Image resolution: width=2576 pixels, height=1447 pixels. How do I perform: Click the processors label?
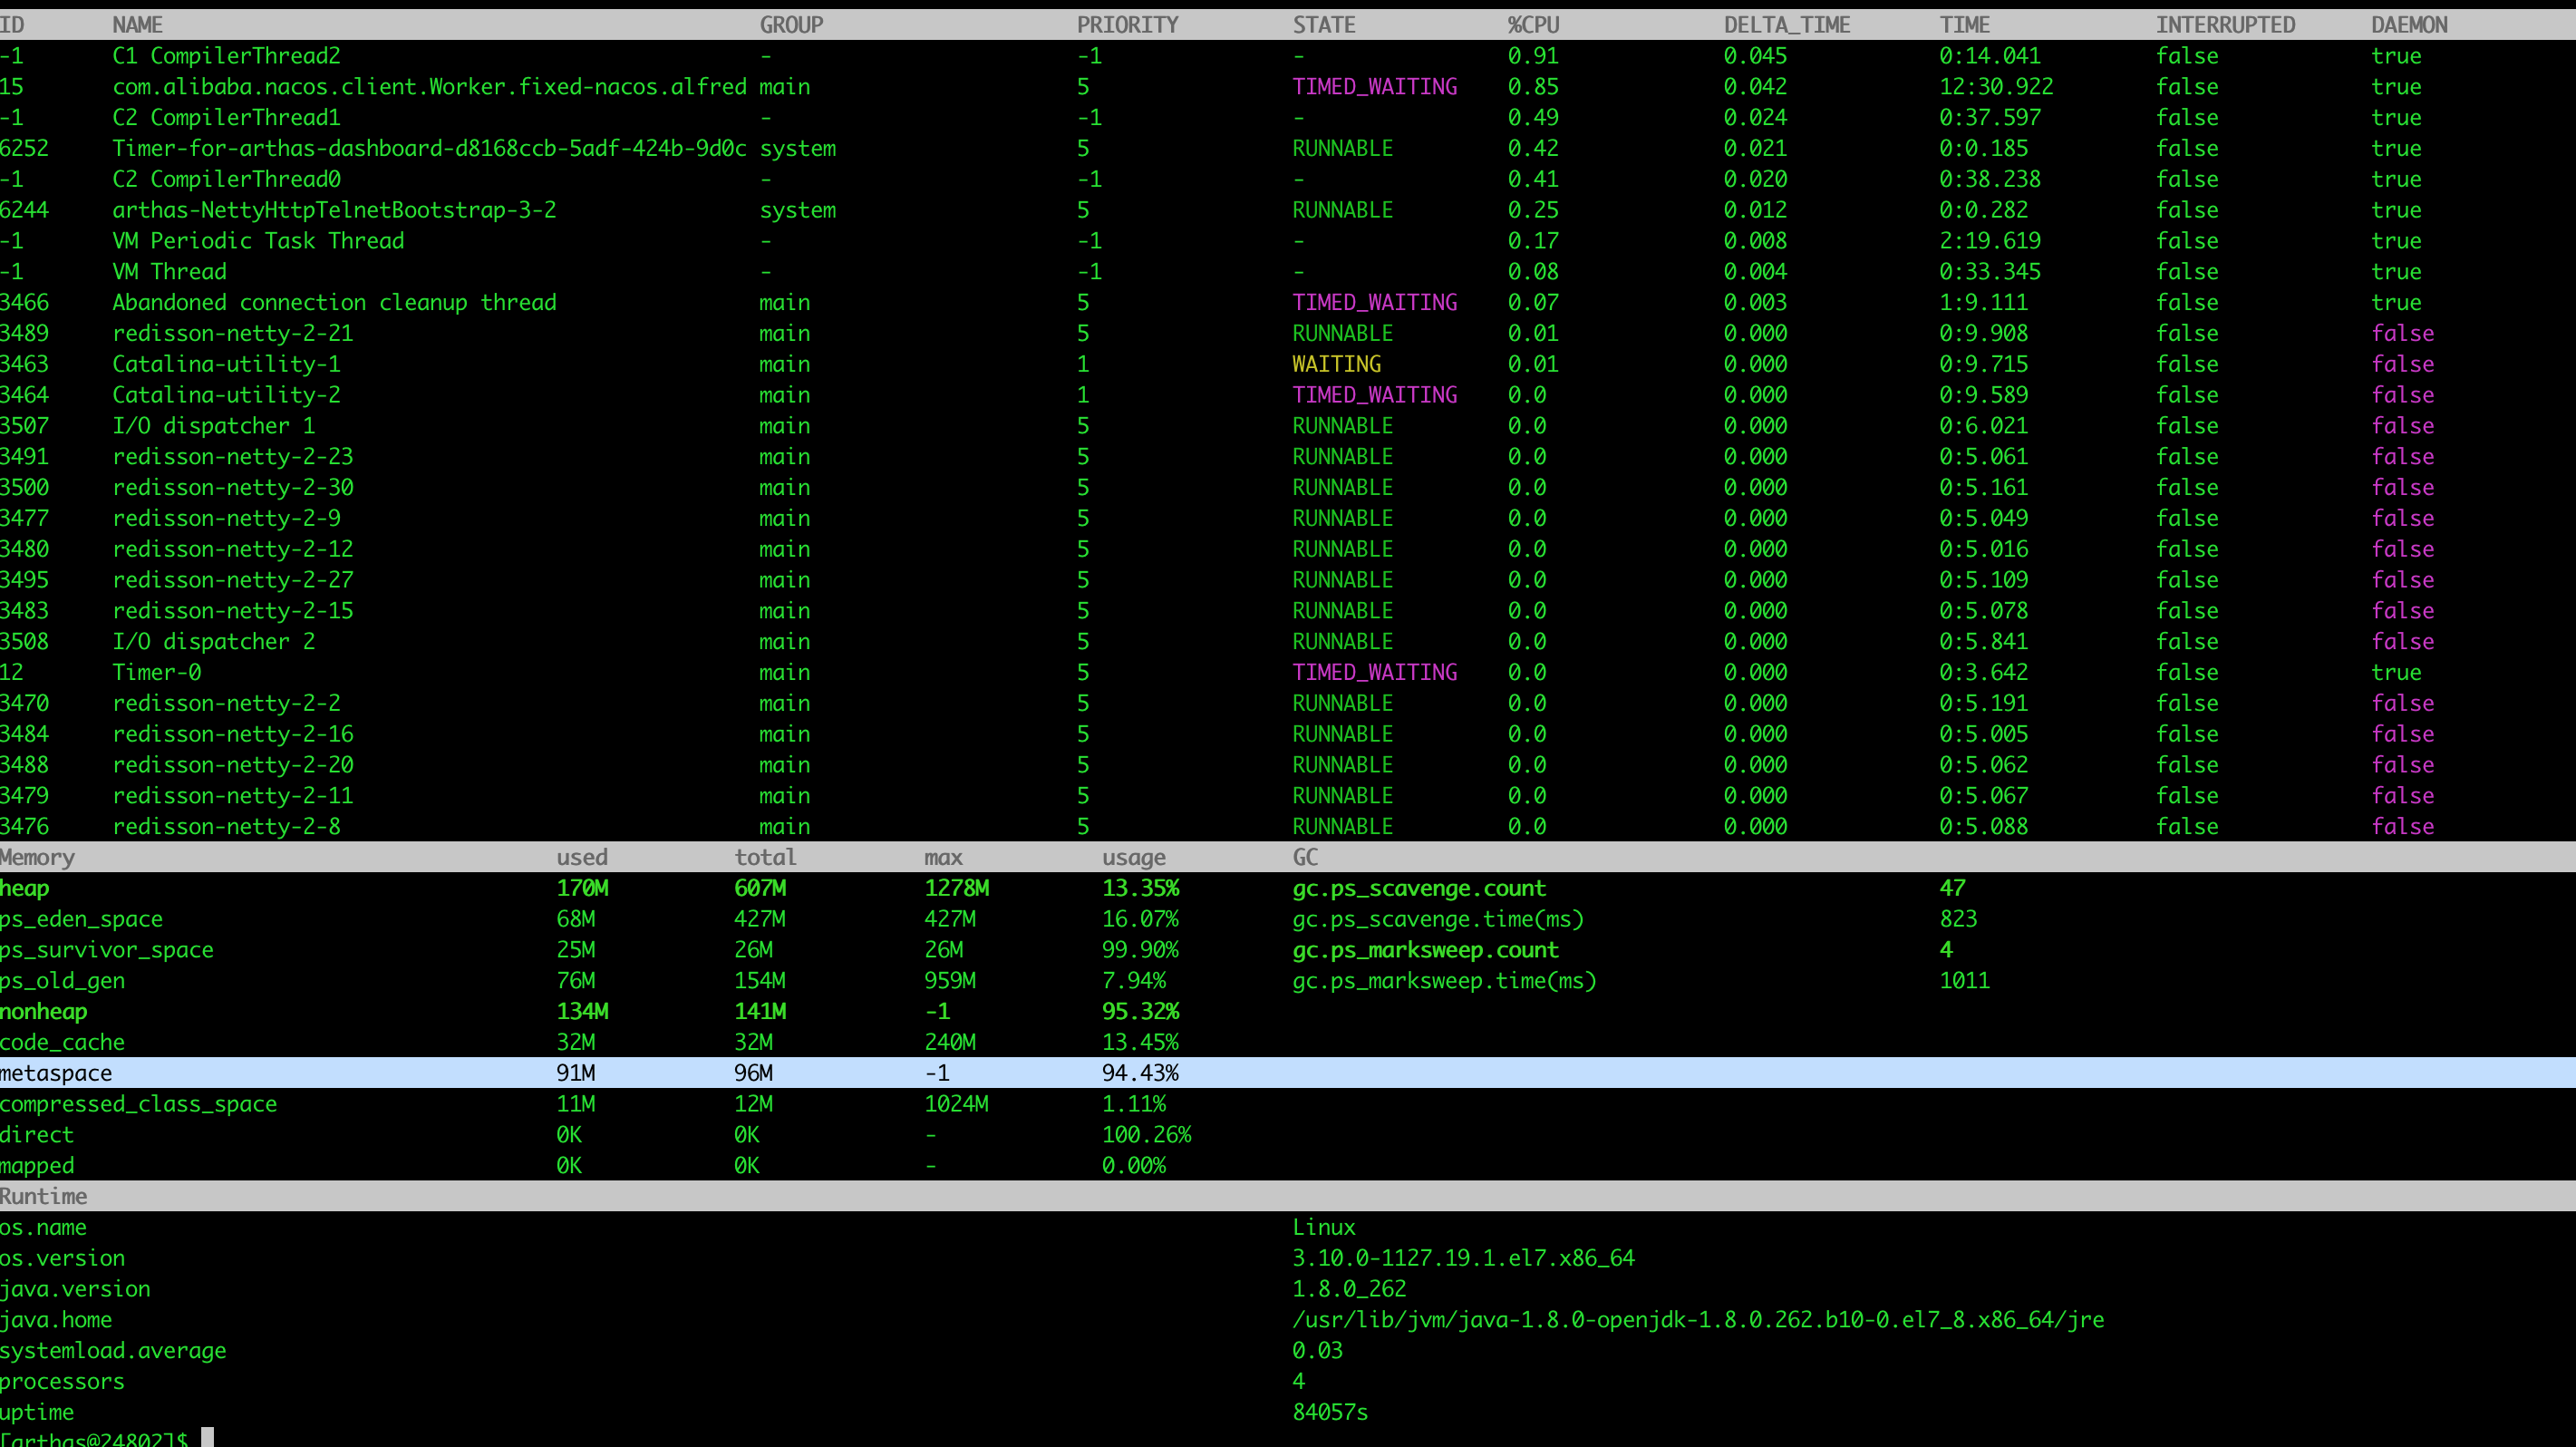62,1383
